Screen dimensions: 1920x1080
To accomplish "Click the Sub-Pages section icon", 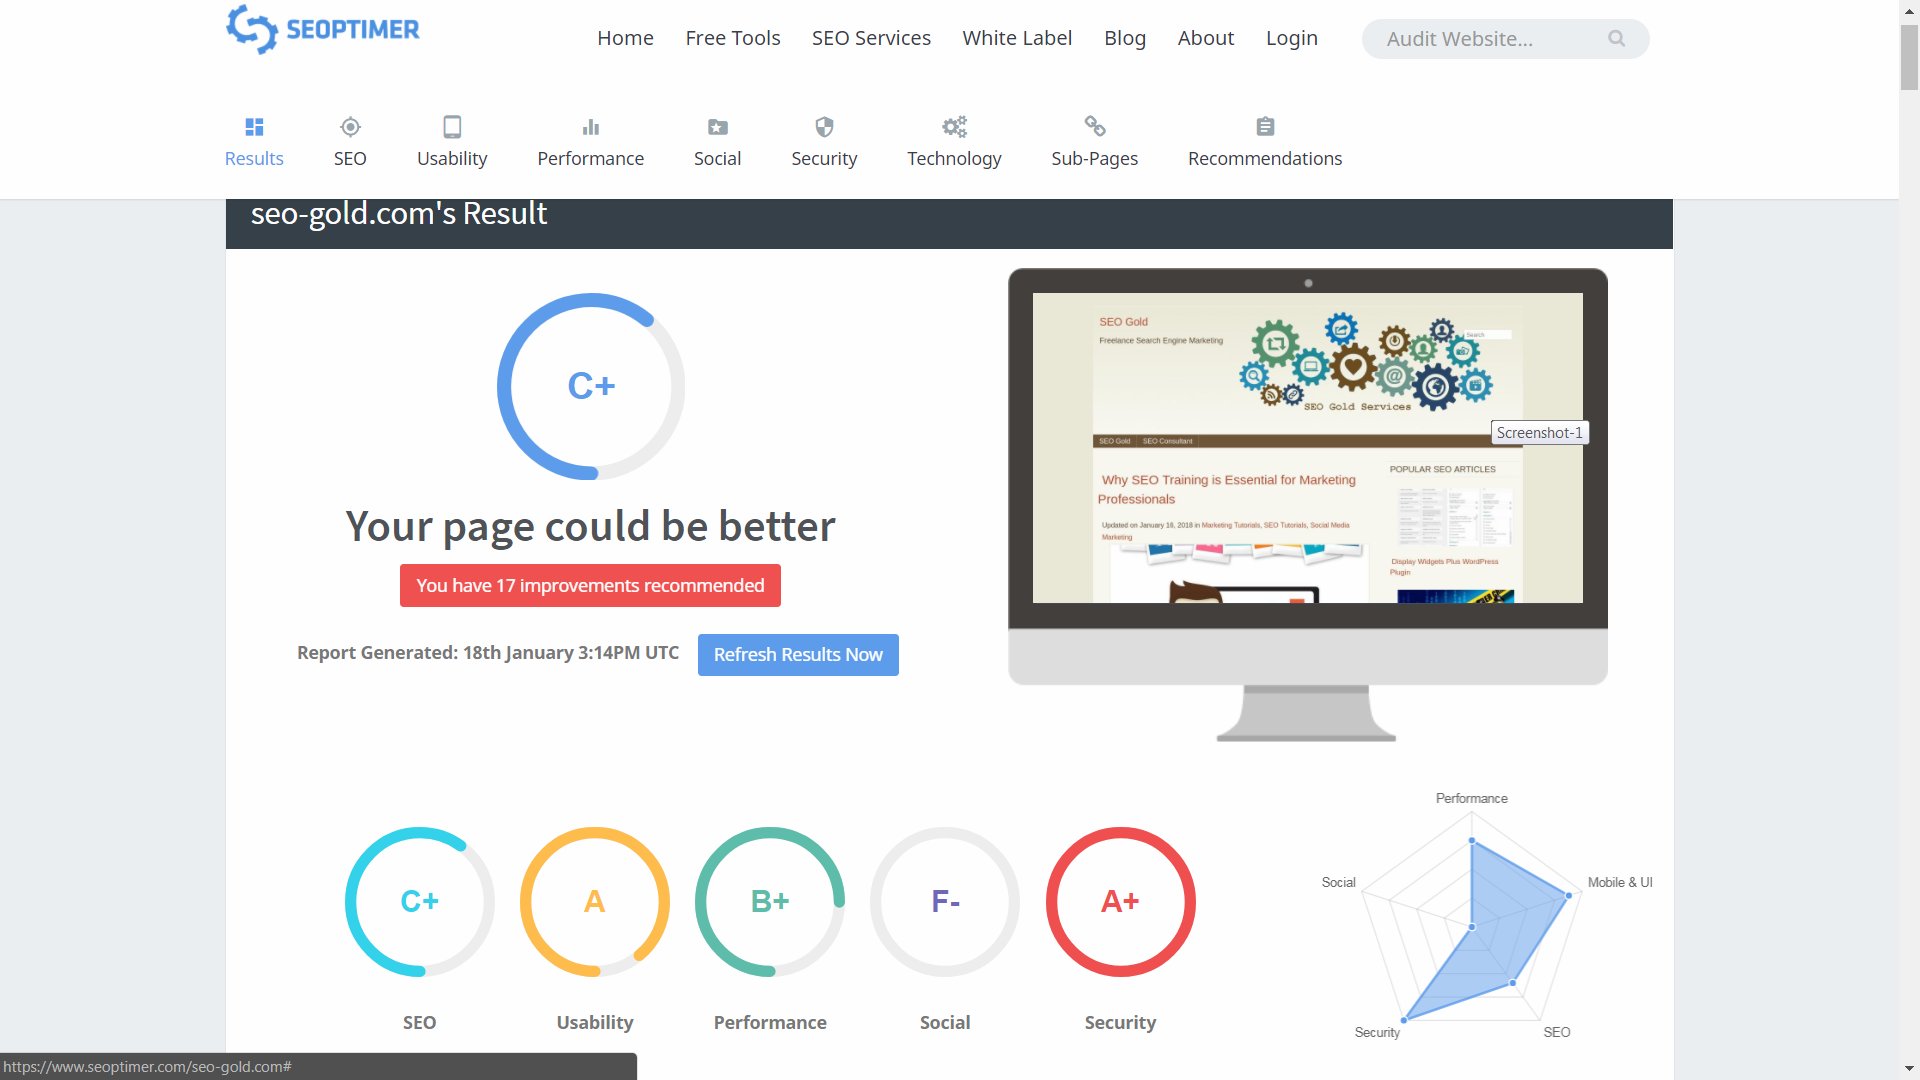I will click(1095, 125).
